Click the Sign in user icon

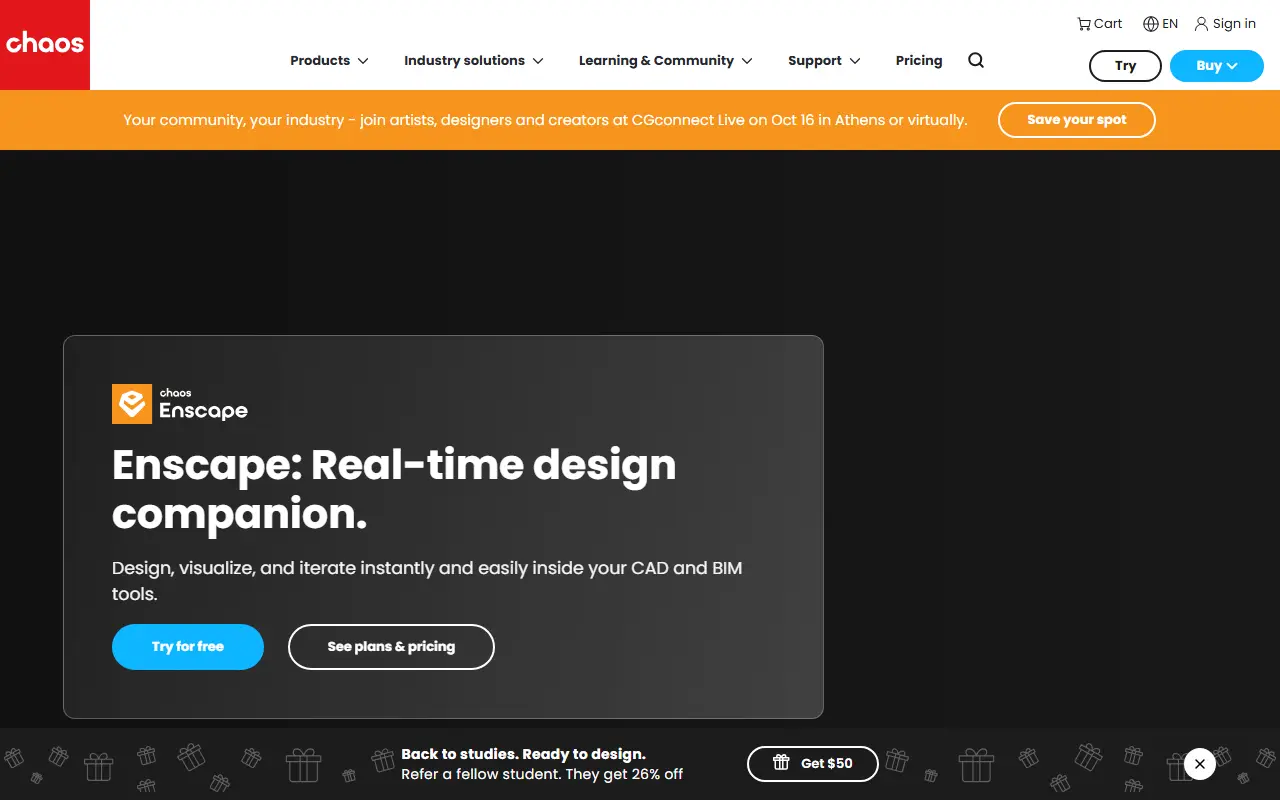coord(1202,23)
